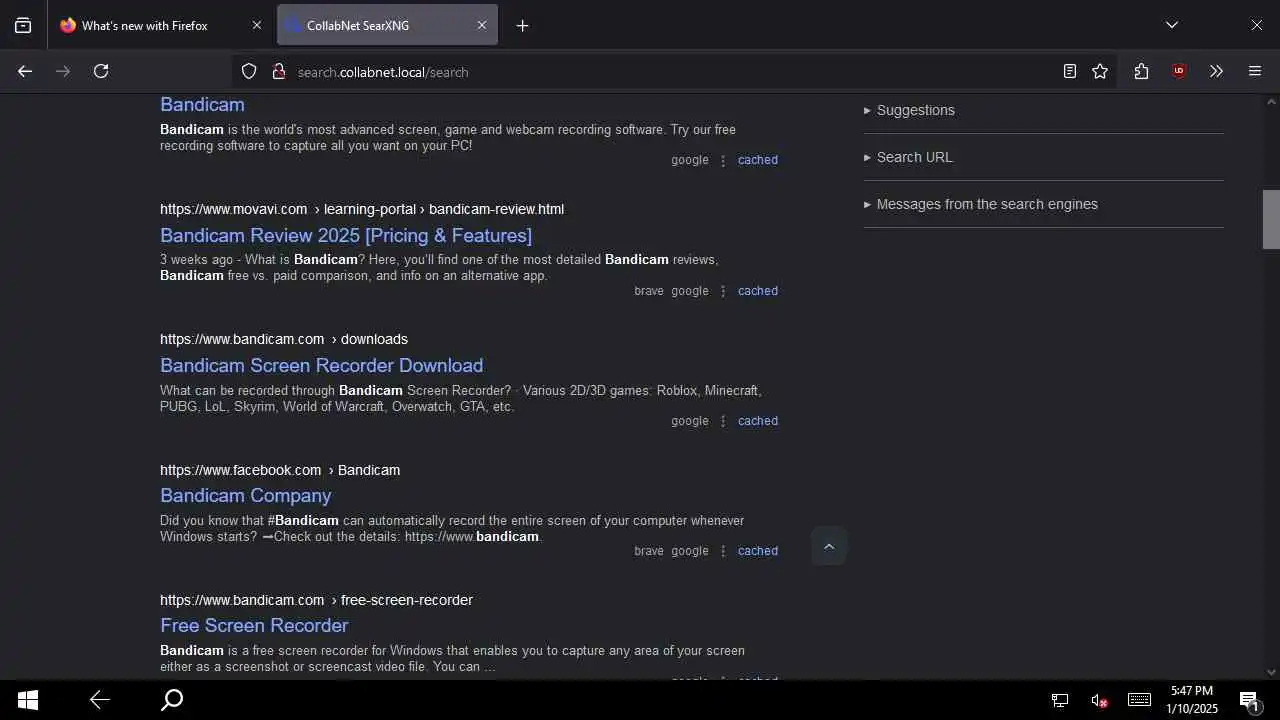Click the bandicam.com free-screen-recorder URL text

pos(316,600)
